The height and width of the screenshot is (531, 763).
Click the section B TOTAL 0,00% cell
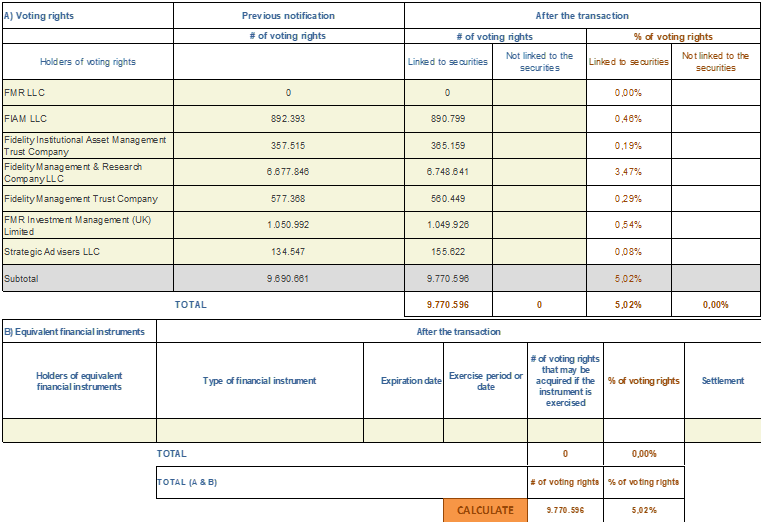pyautogui.click(x=644, y=454)
